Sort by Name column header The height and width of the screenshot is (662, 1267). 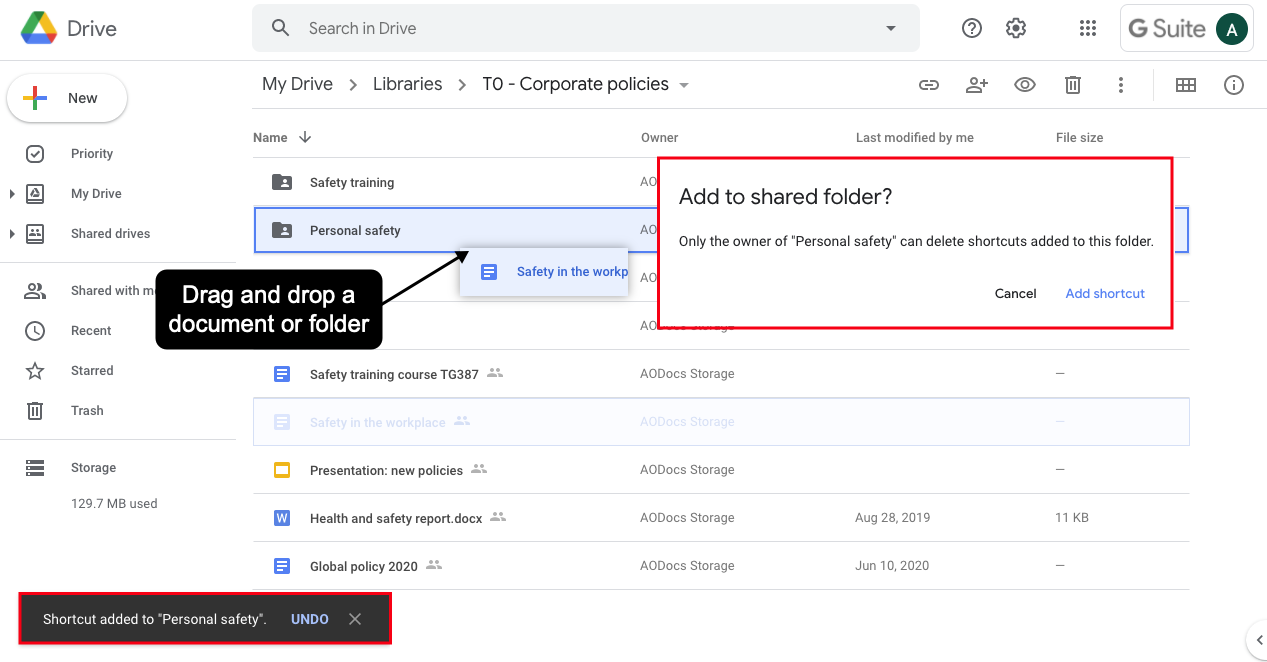(x=270, y=138)
